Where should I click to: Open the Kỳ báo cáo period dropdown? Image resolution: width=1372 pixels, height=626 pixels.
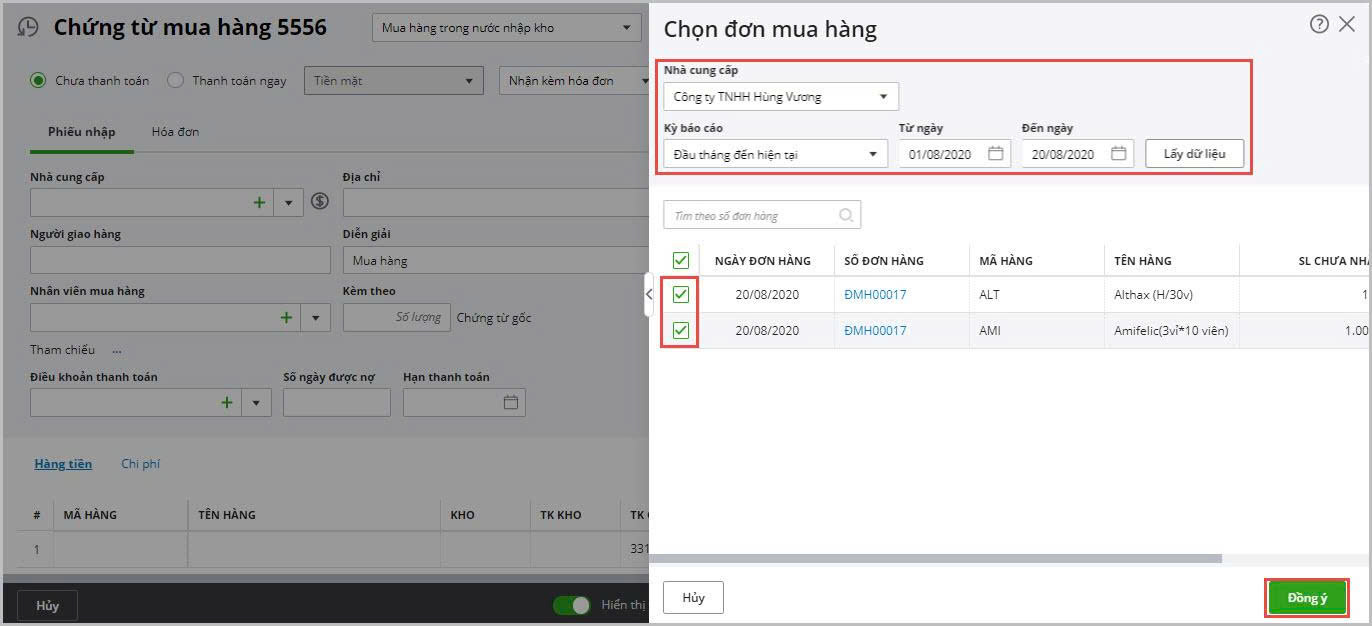tap(872, 154)
